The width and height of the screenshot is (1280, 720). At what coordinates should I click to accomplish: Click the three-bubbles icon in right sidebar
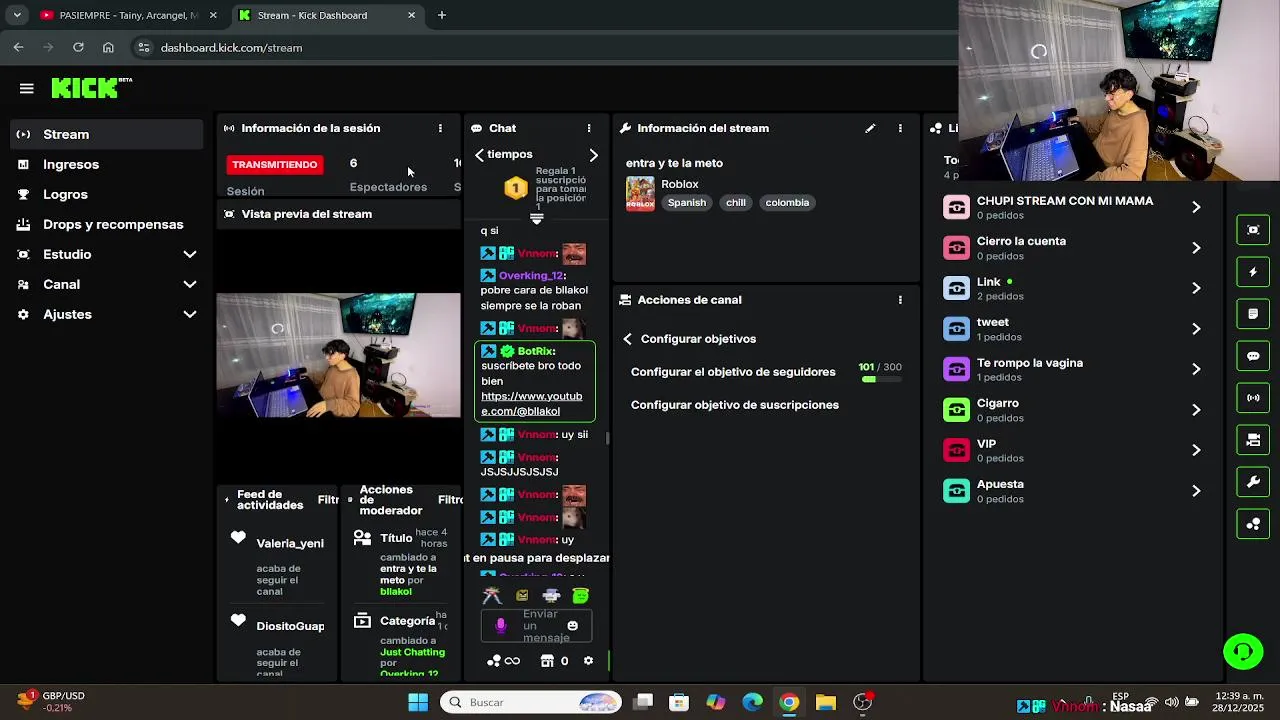(x=1253, y=524)
